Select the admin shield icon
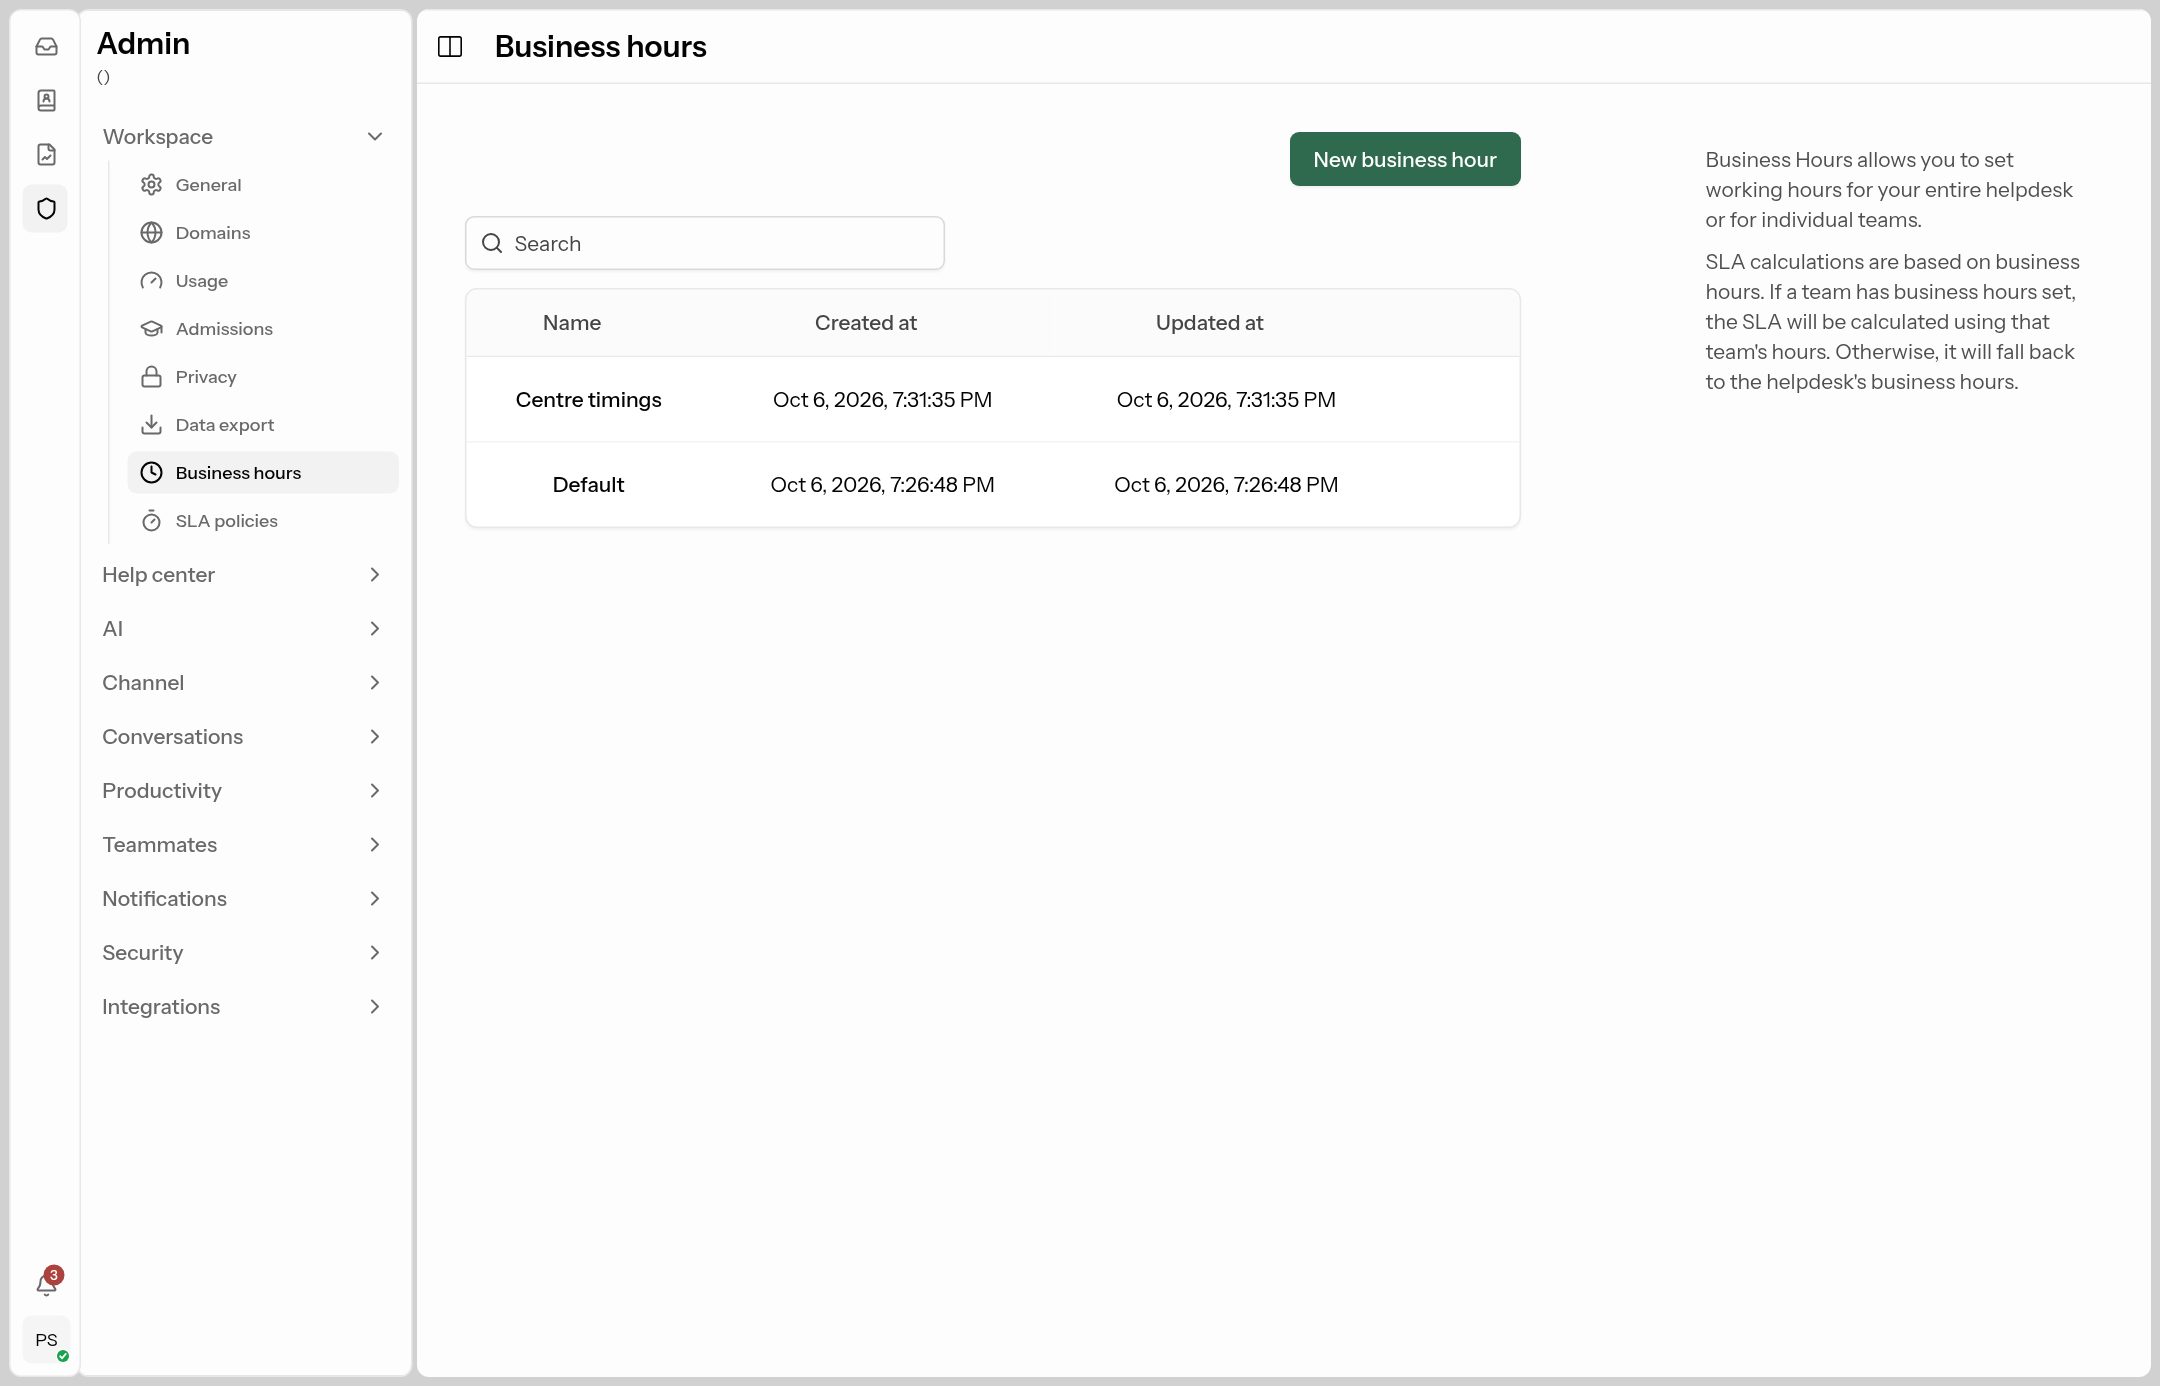 coord(46,208)
